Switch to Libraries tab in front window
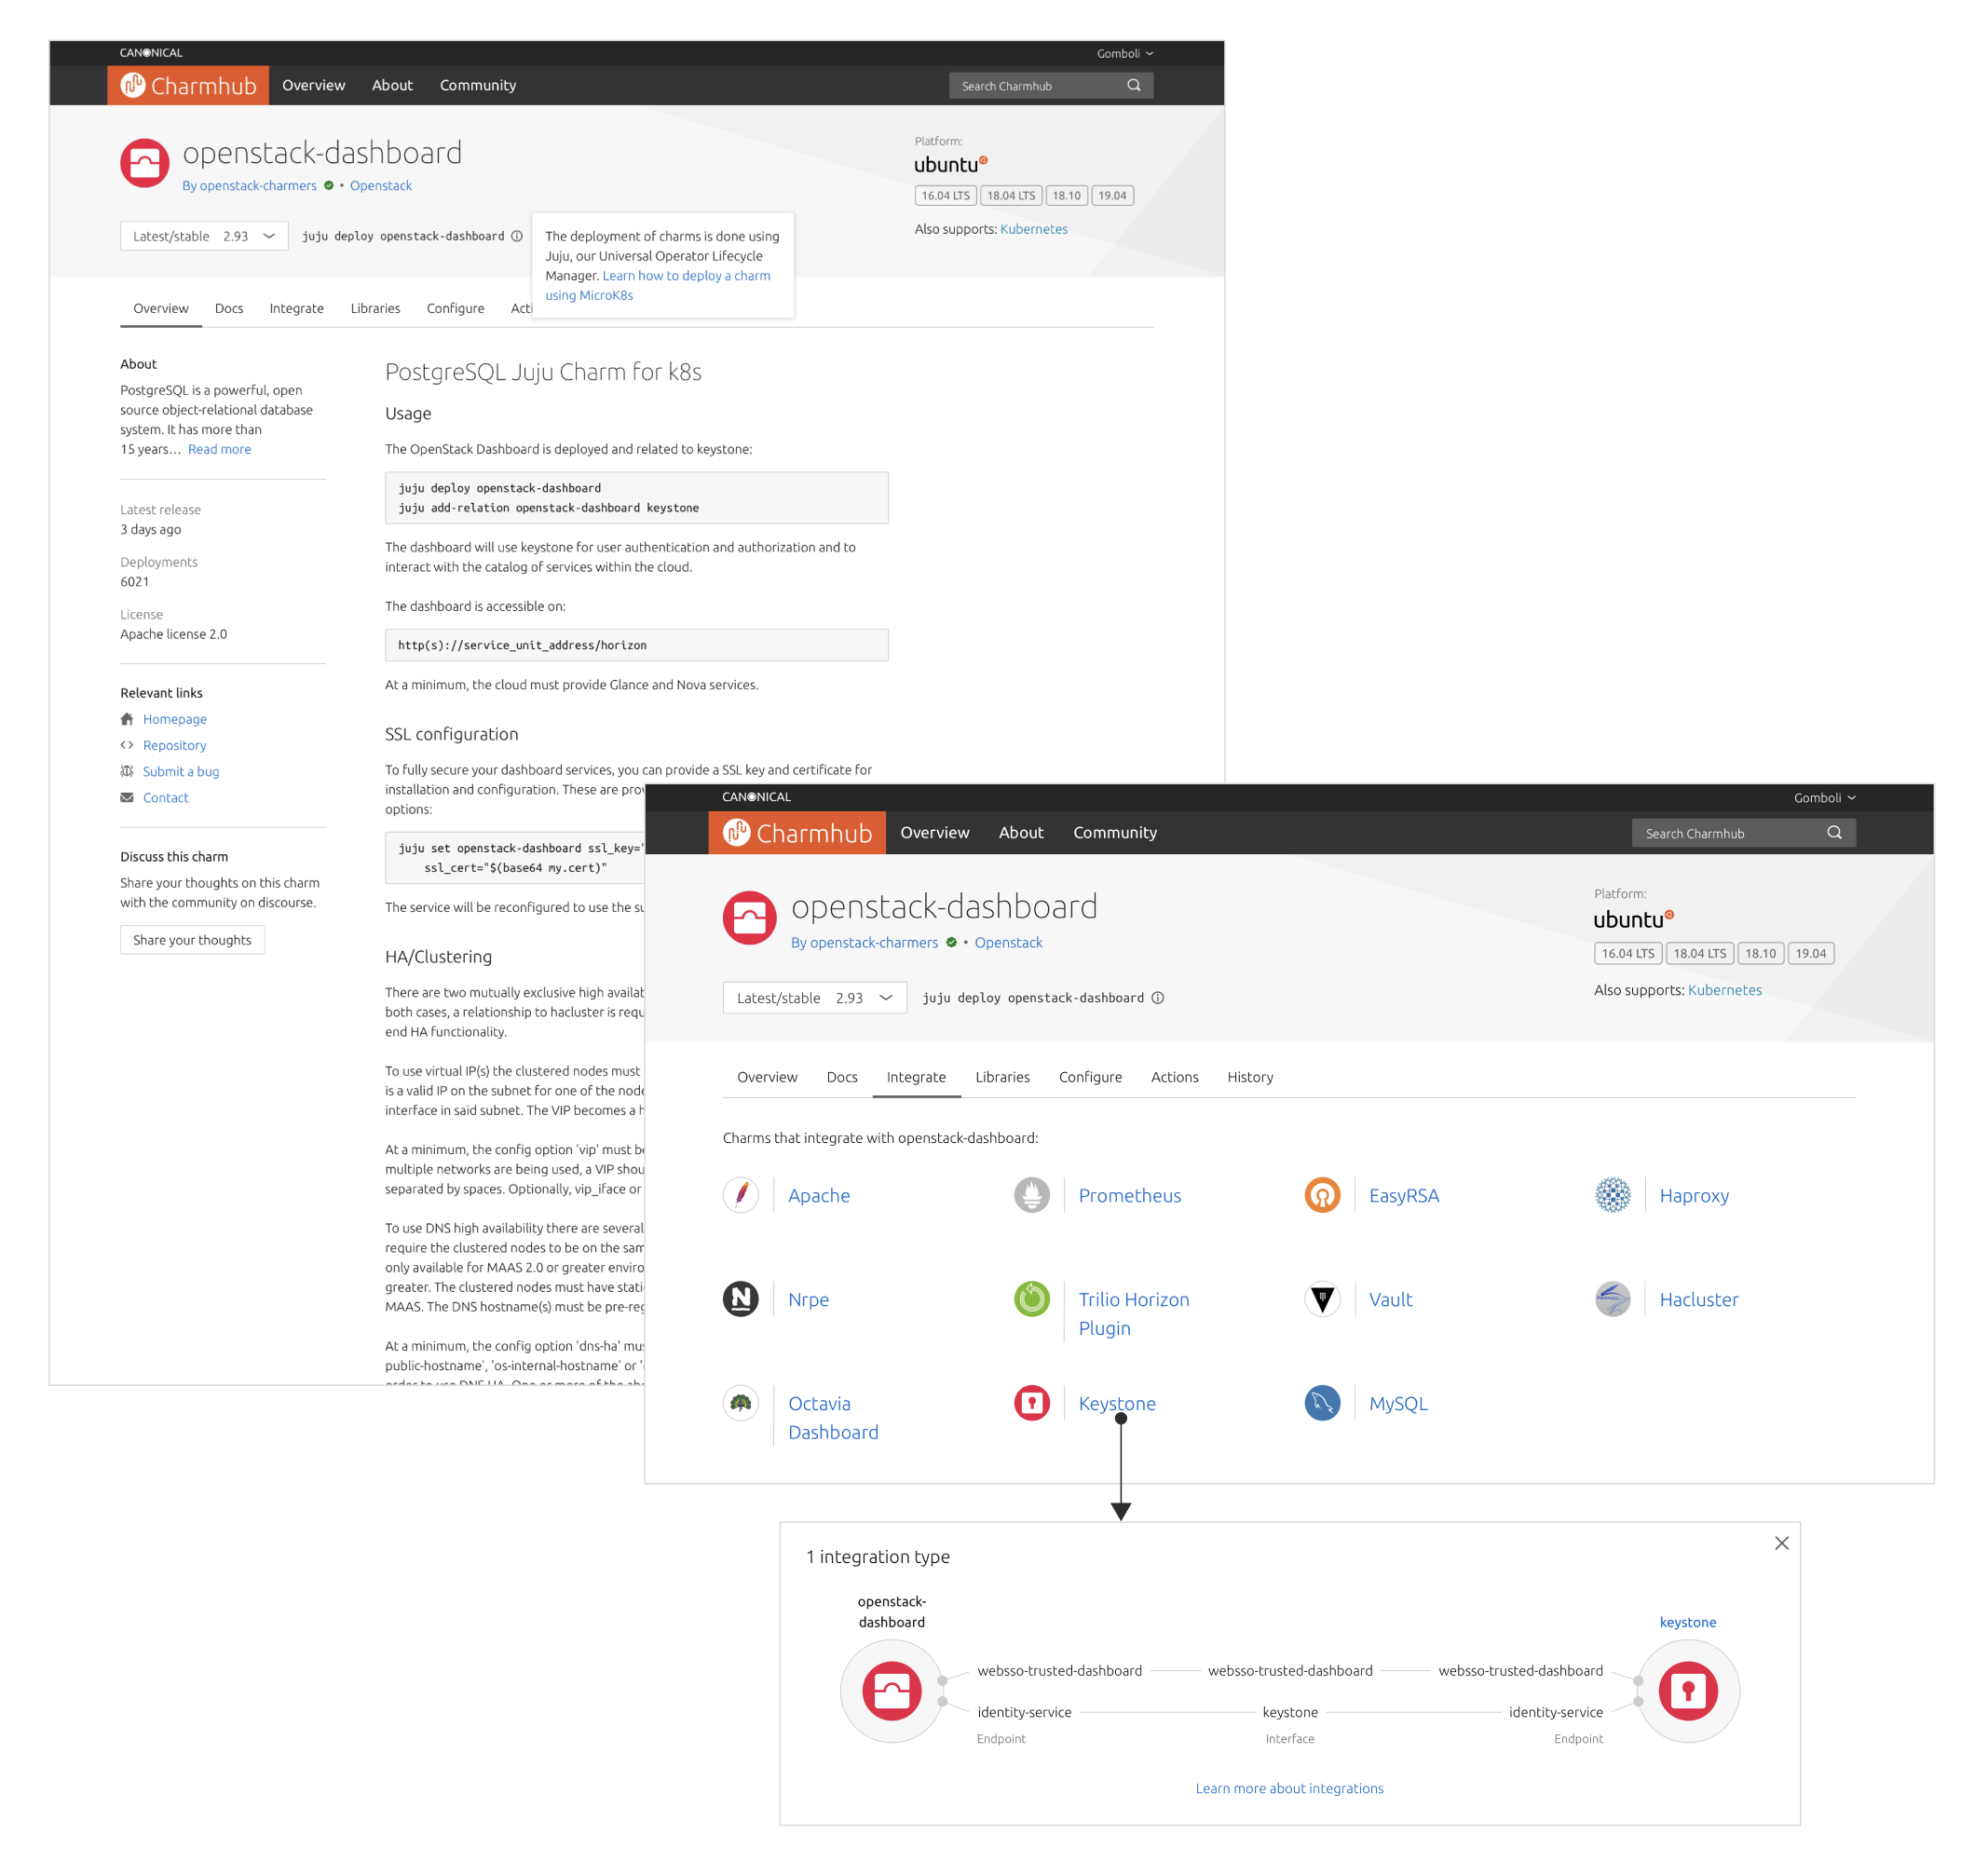The height and width of the screenshot is (1876, 1988). pos(1002,1077)
